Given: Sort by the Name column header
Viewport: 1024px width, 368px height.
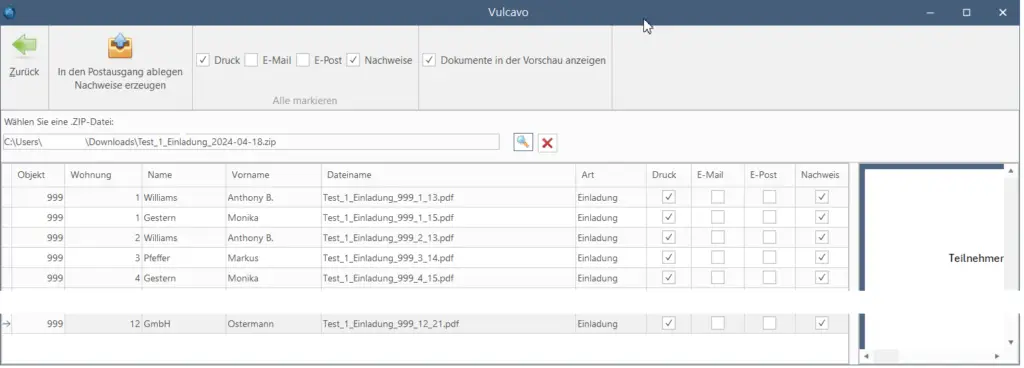Looking at the screenshot, I should [x=184, y=175].
